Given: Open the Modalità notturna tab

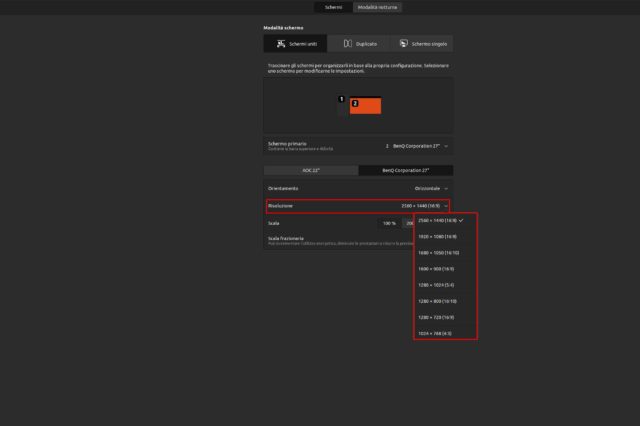Looking at the screenshot, I should tap(378, 7).
